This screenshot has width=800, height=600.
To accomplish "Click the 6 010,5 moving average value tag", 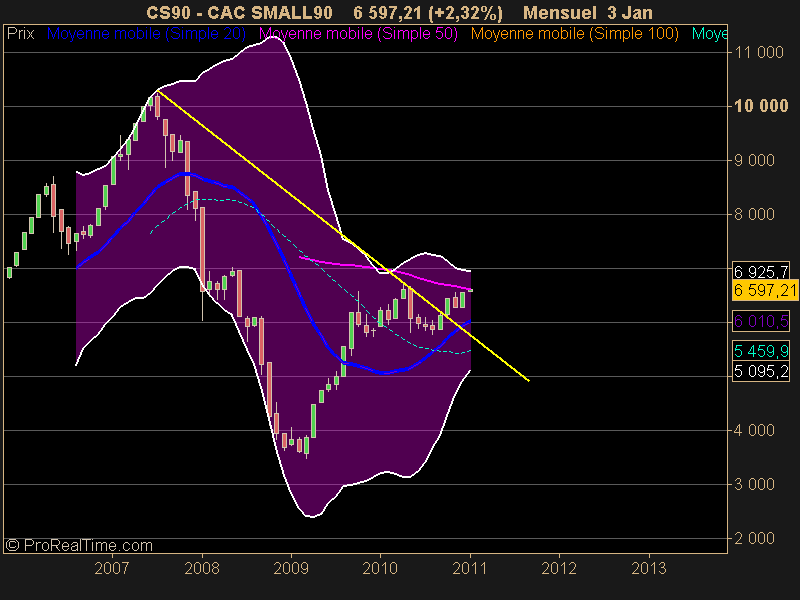I will pos(761,321).
